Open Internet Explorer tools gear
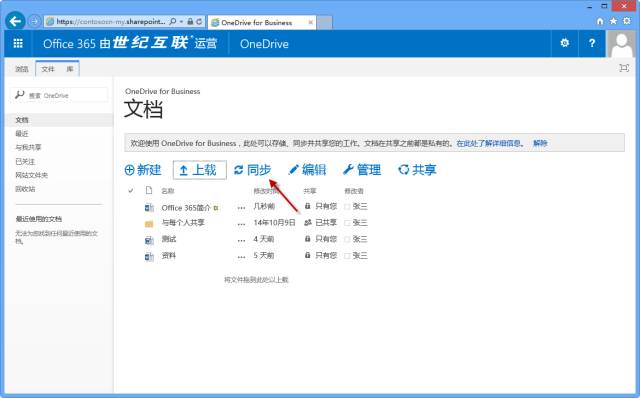This screenshot has width=640, height=398. 627,21
